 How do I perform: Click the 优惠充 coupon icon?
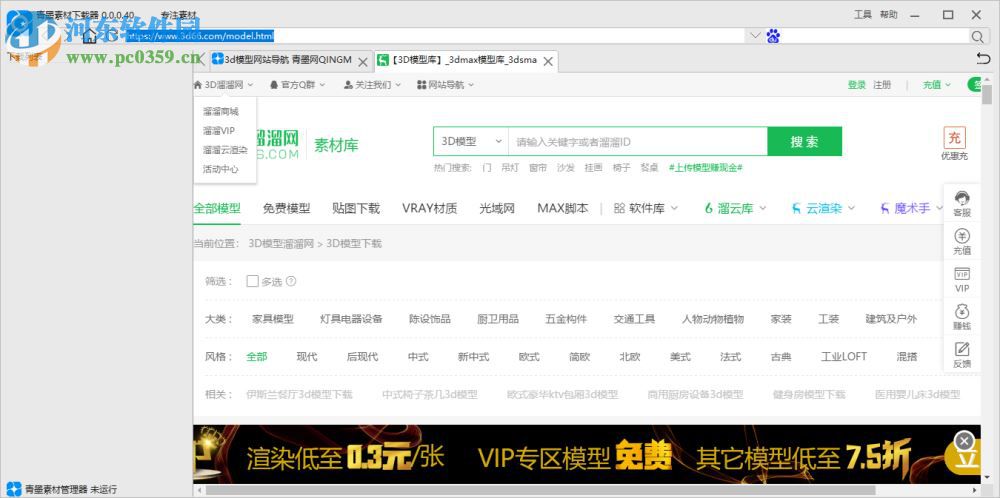(955, 143)
